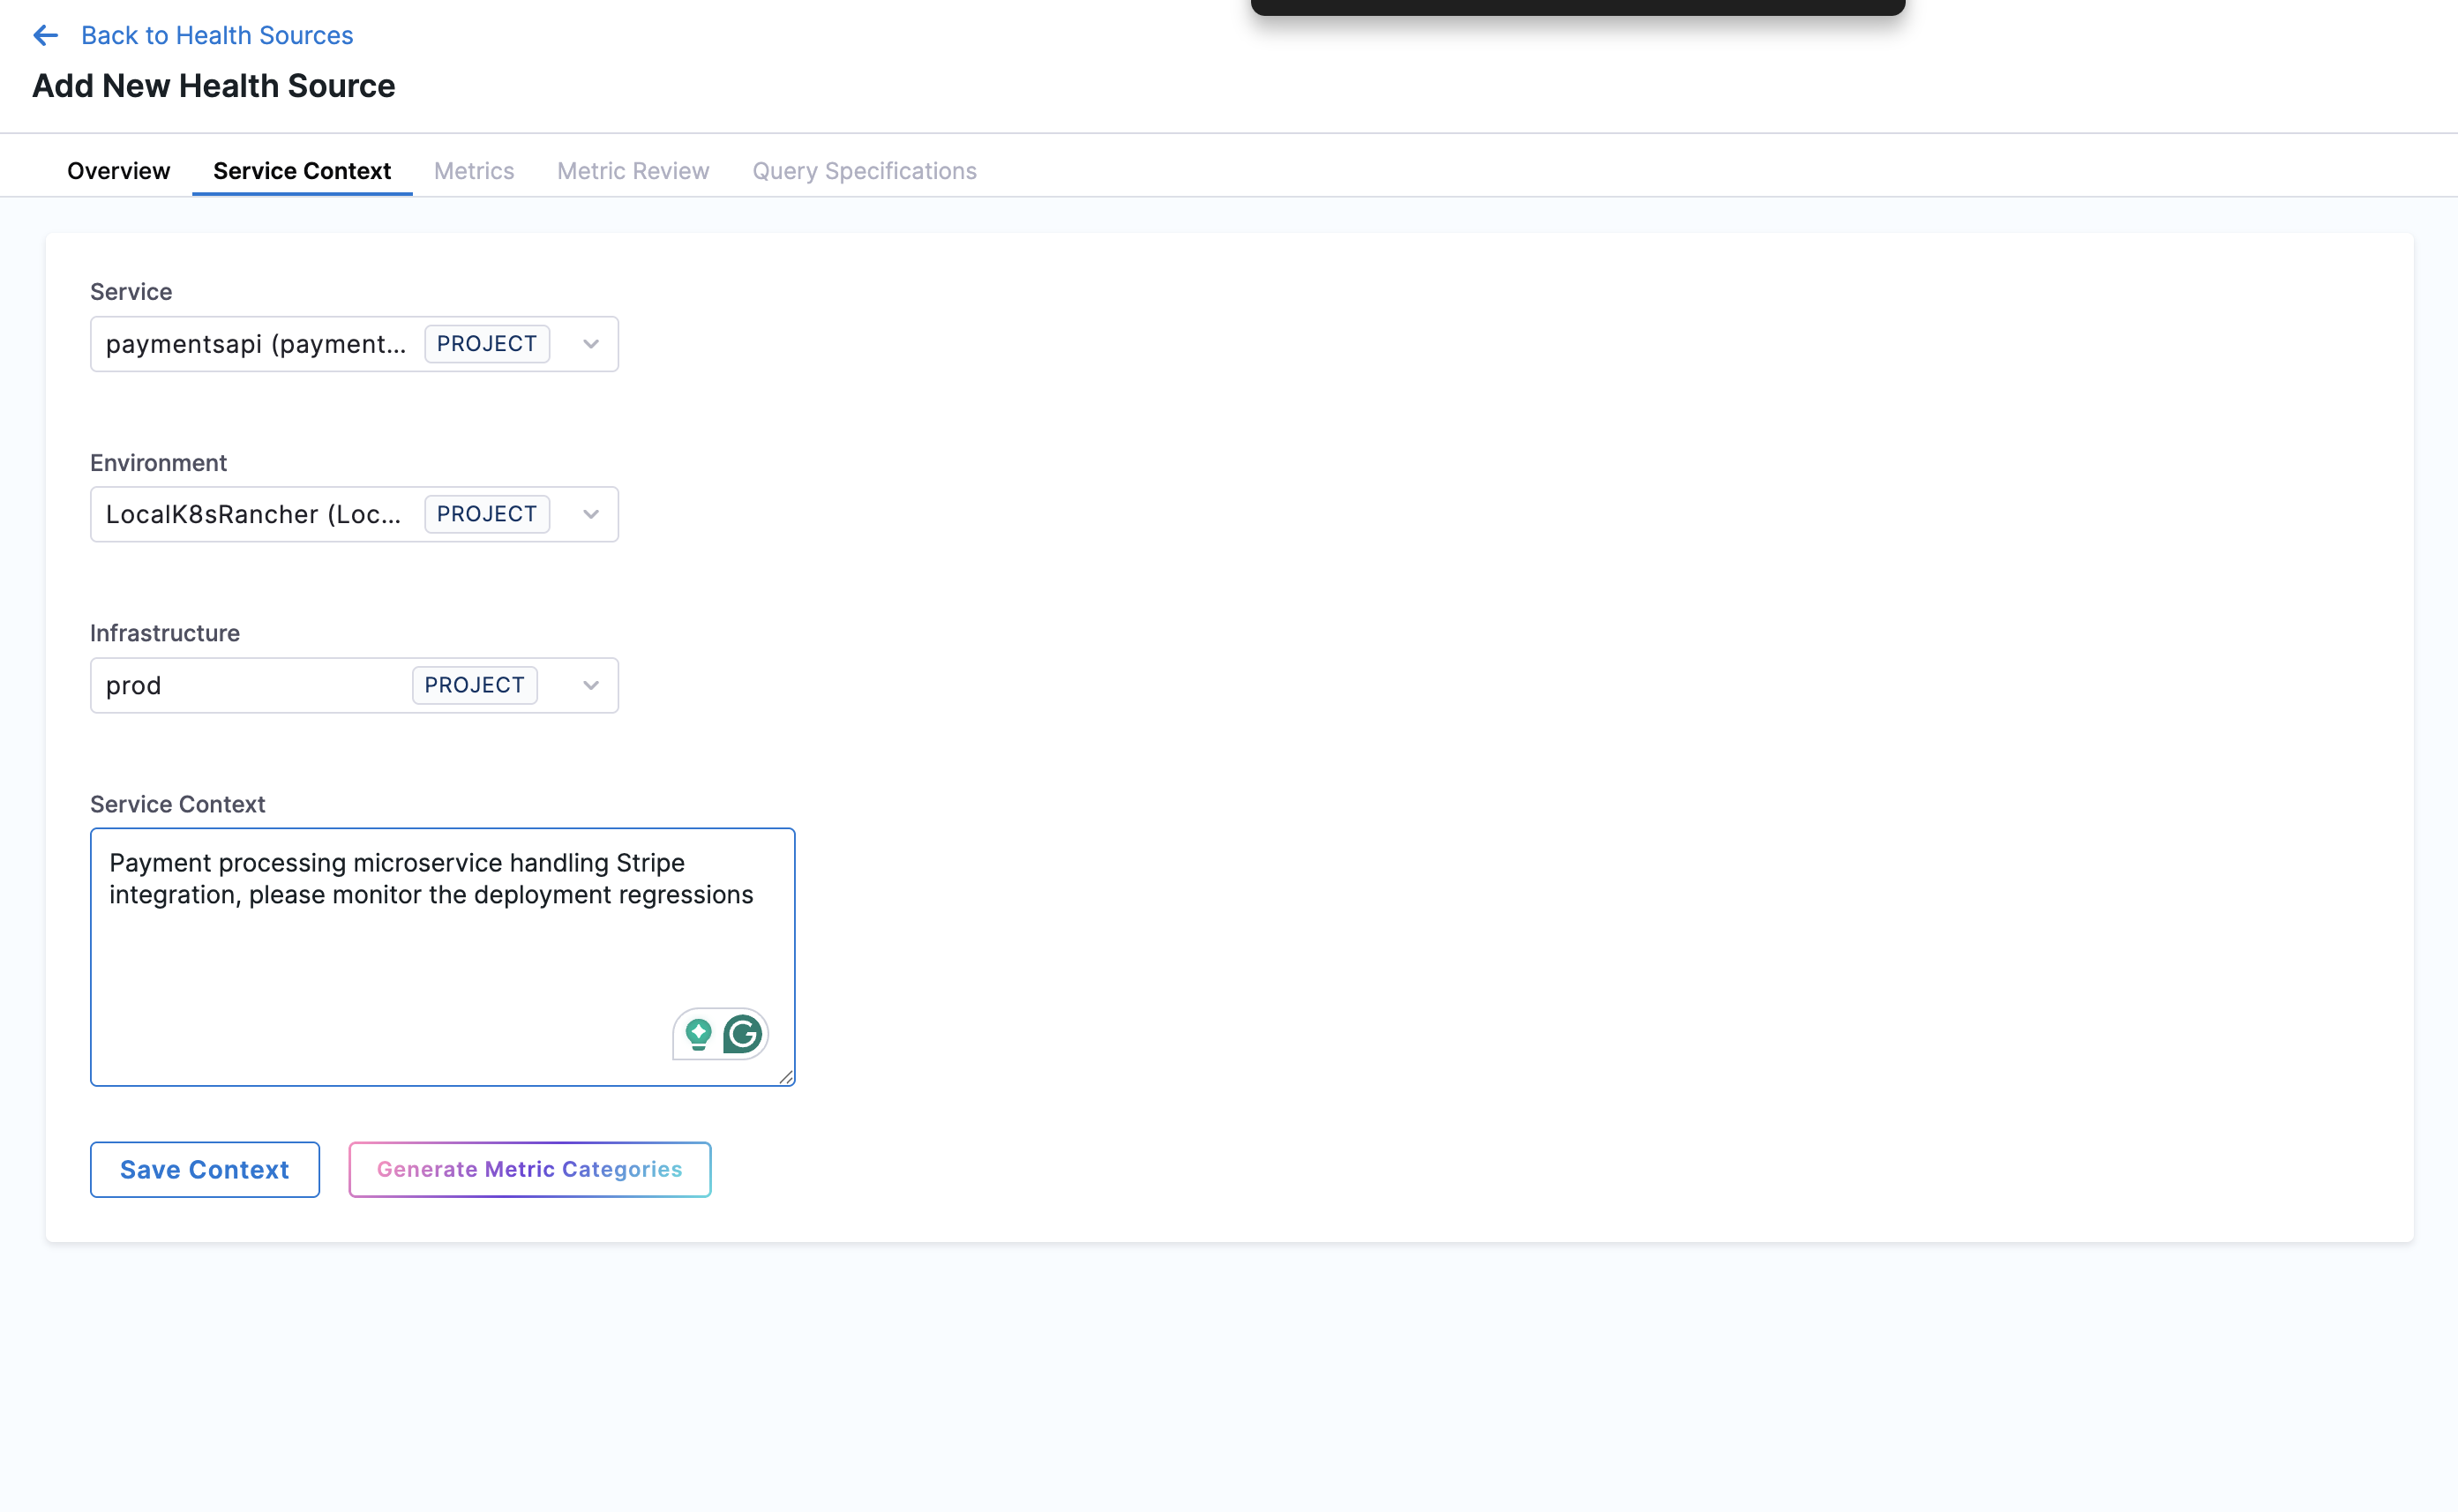Open the Back to Health Sources link
The image size is (2458, 1512).
point(217,36)
